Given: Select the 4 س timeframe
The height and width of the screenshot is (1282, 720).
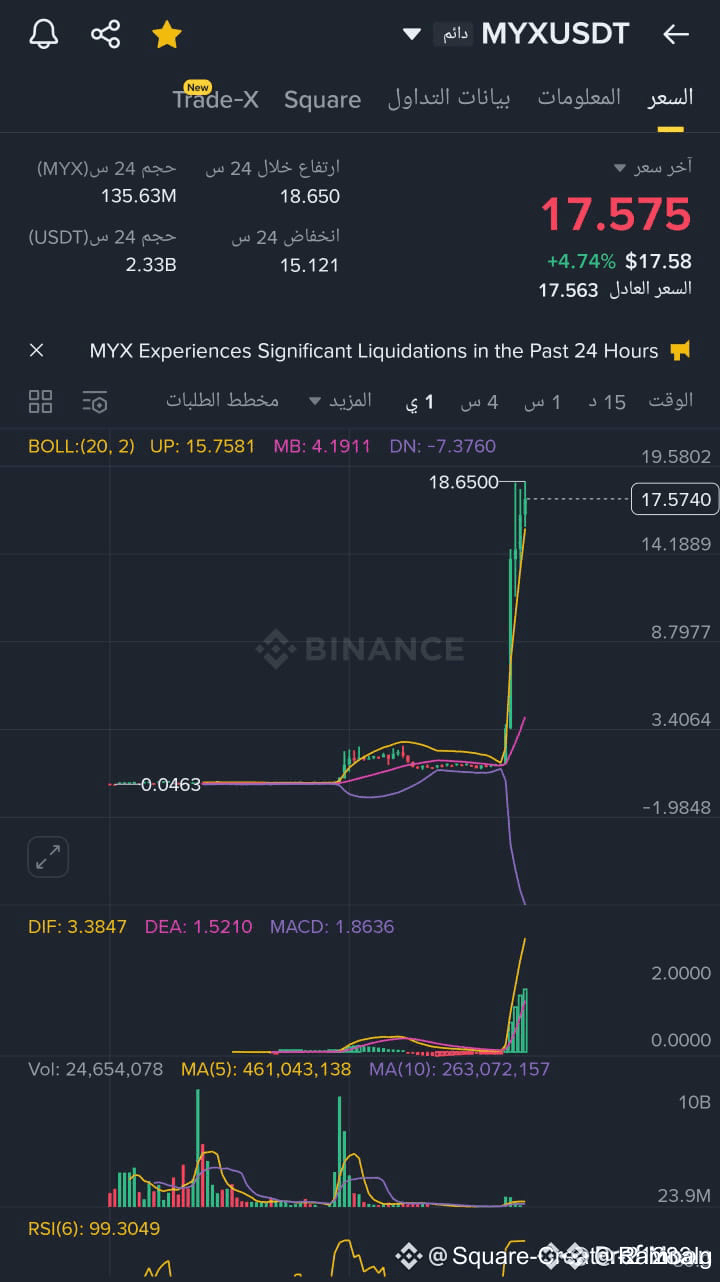Looking at the screenshot, I should 479,402.
